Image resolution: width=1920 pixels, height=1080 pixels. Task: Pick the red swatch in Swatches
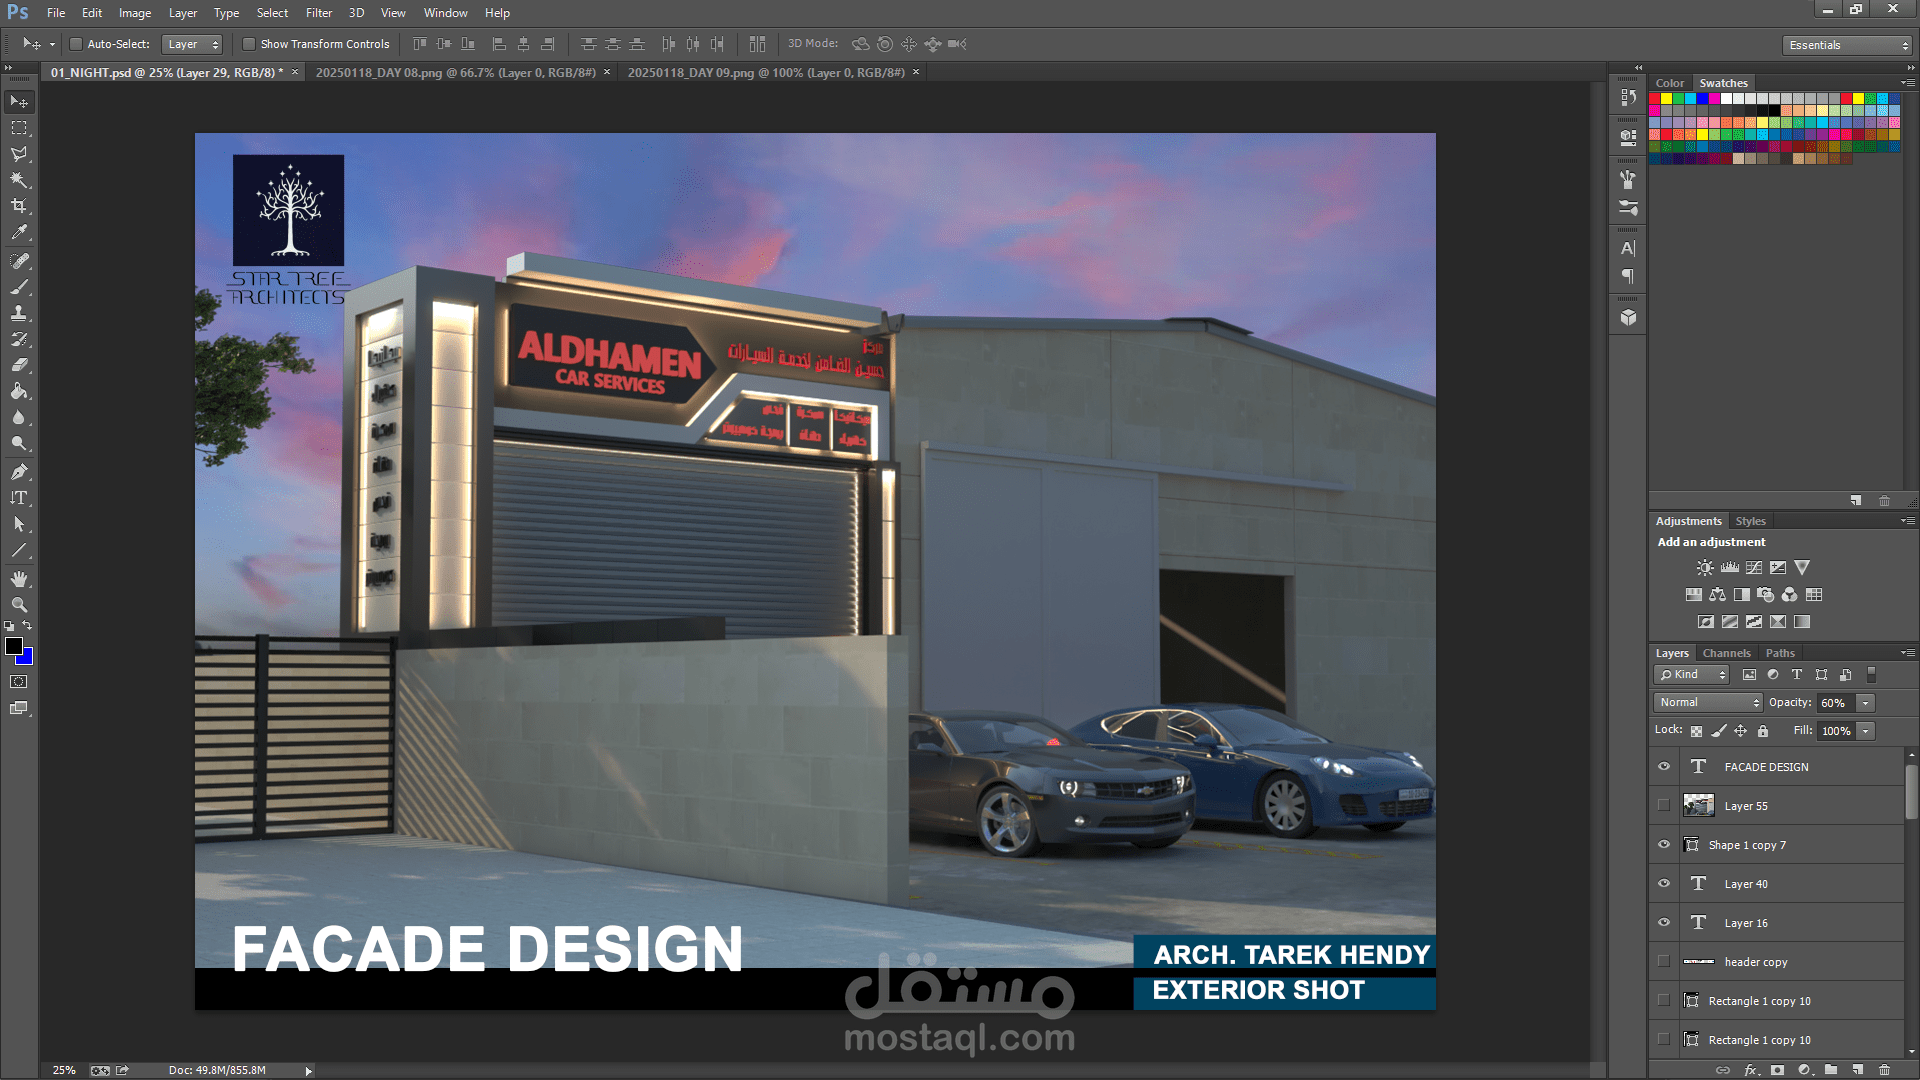pos(1655,99)
